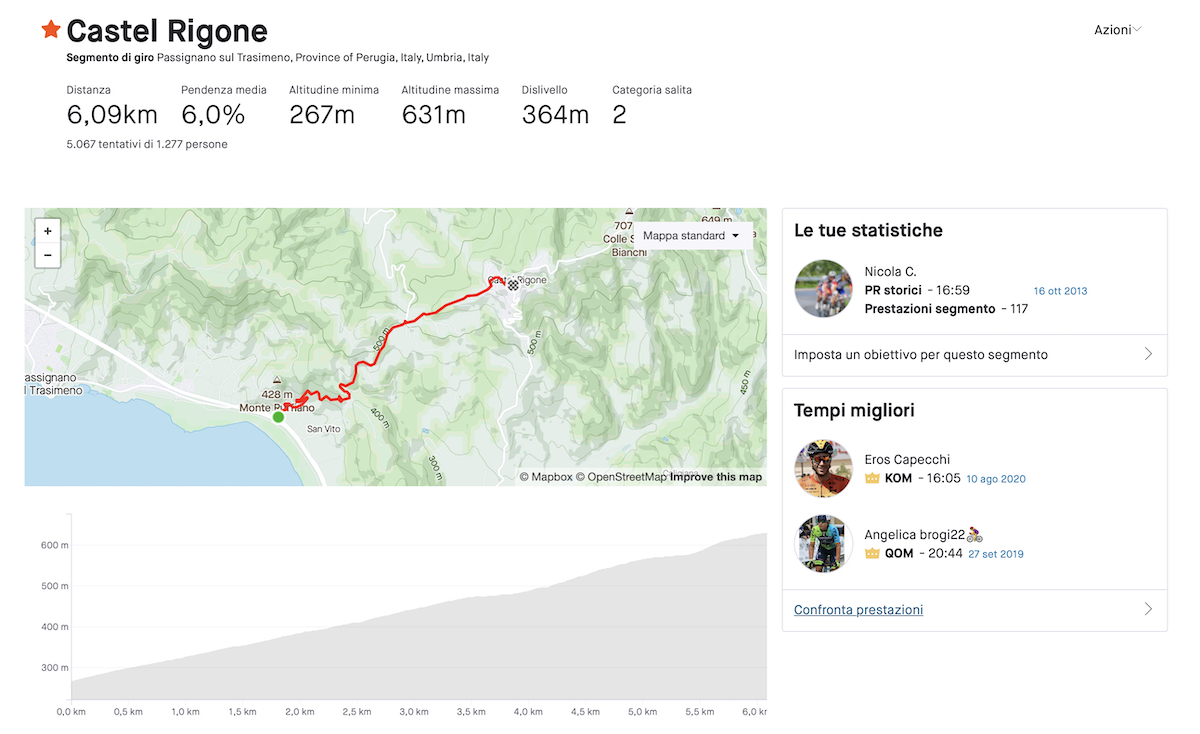Expand Imposta un obiettivo per questo segmento

pos(975,354)
